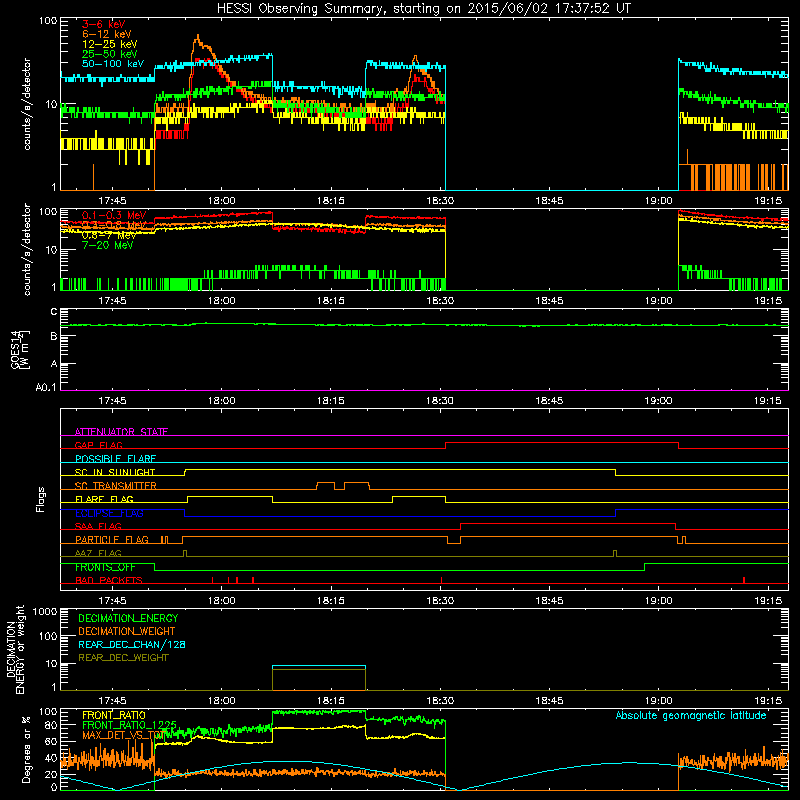The width and height of the screenshot is (800, 800).
Task: Click the green 25-50 keV legend label
Action: [x=110, y=54]
